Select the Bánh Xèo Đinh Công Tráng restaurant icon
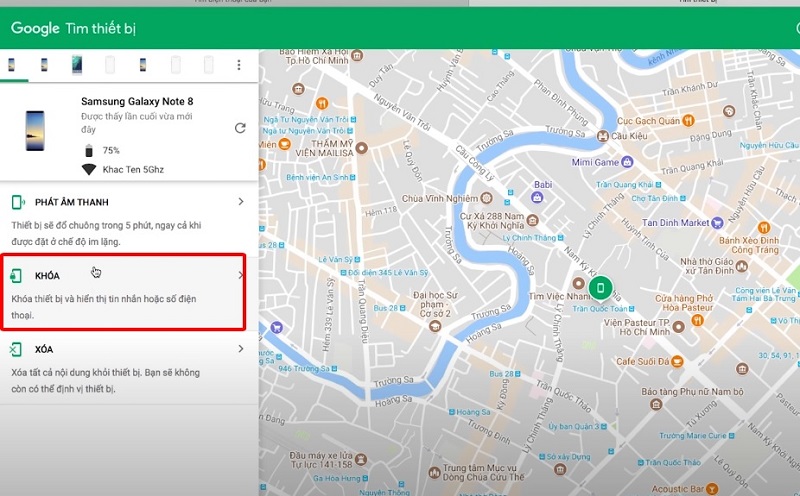 [x=764, y=227]
